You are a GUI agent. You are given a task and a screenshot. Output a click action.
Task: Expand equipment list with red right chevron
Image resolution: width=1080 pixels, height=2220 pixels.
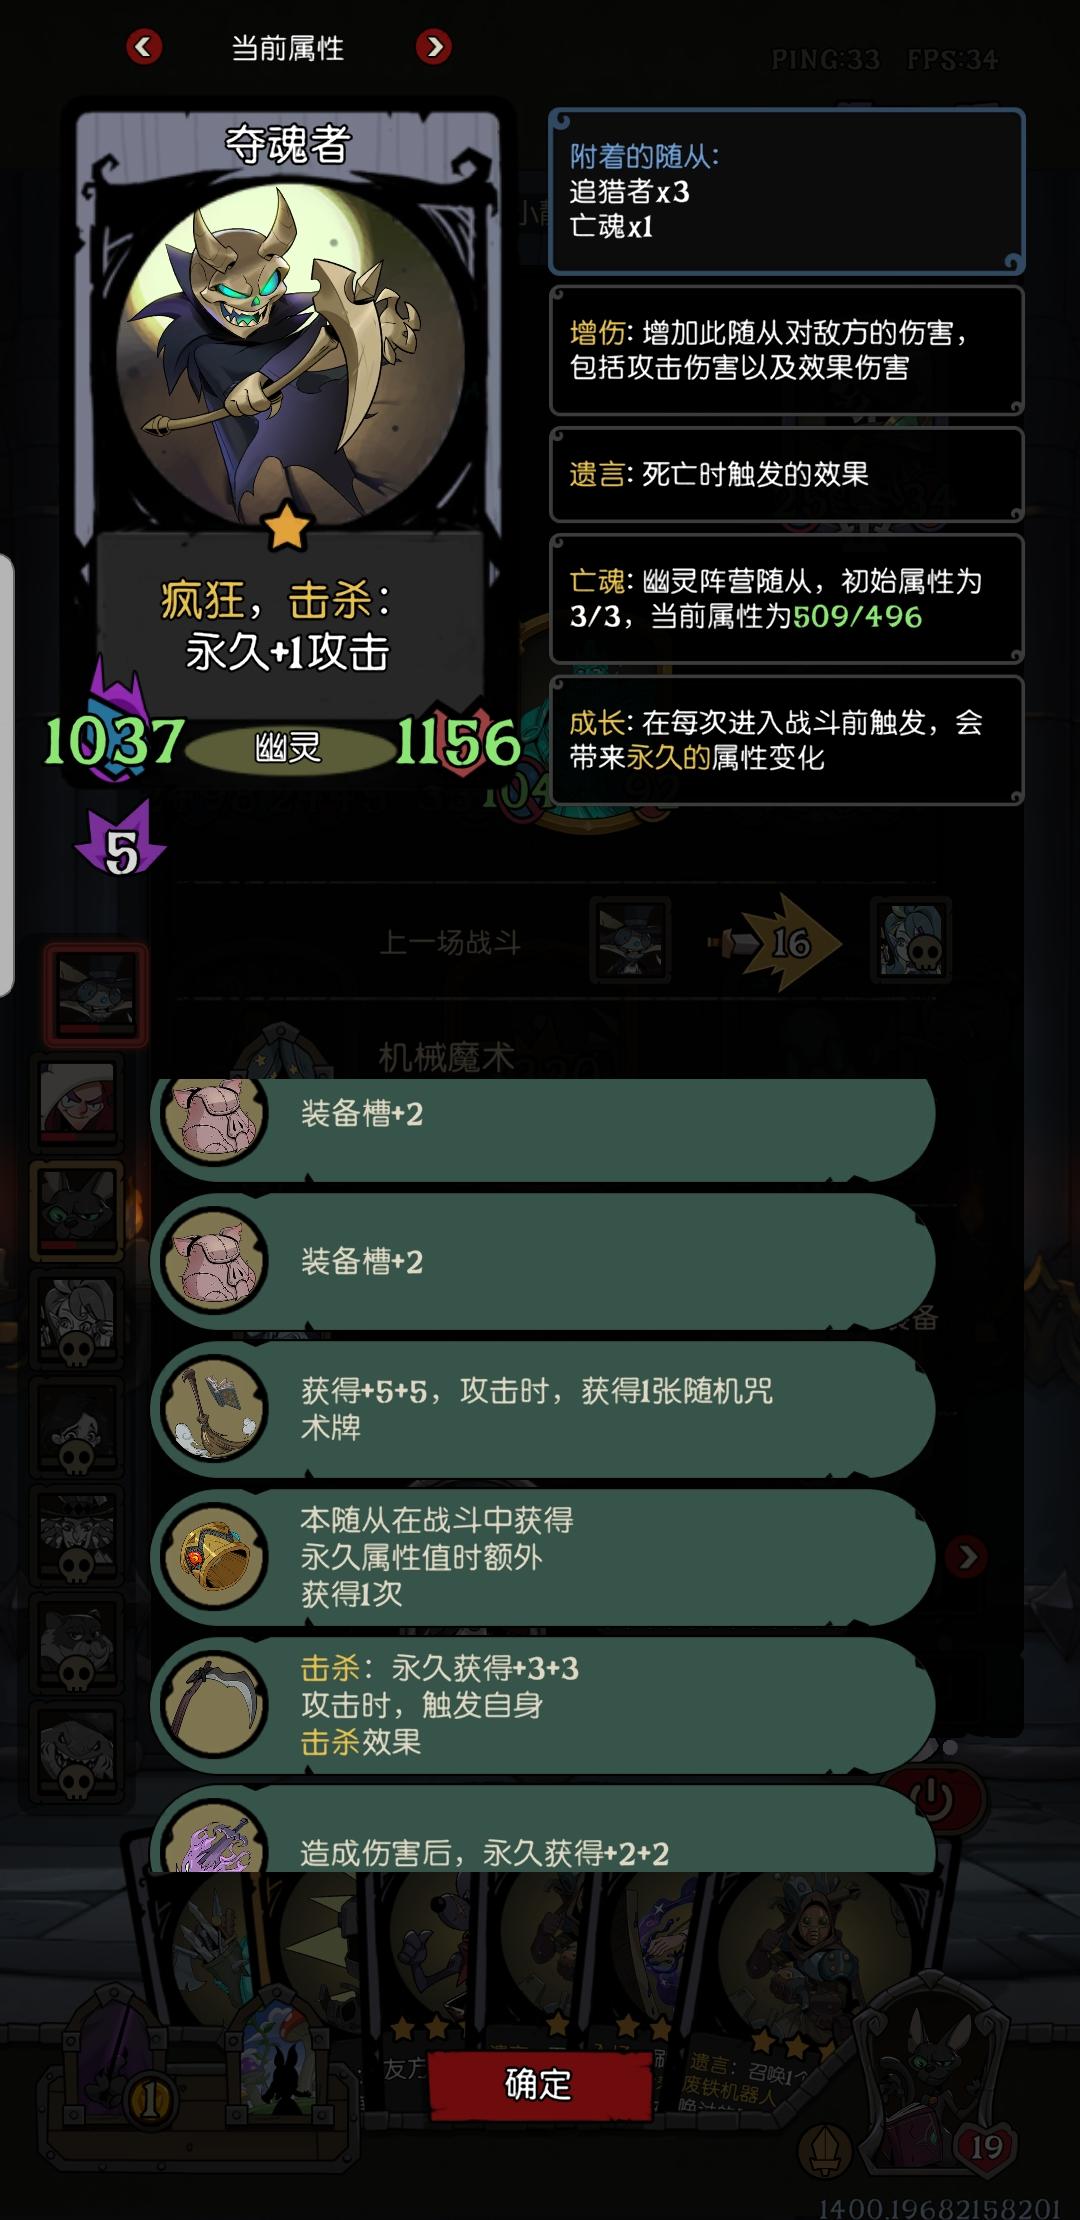point(966,1556)
